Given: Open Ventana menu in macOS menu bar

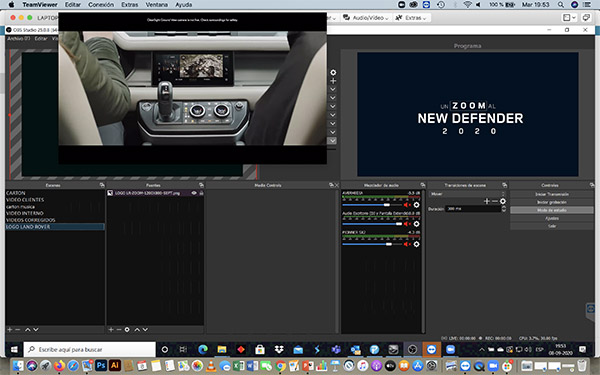Looking at the screenshot, I should 157,5.
